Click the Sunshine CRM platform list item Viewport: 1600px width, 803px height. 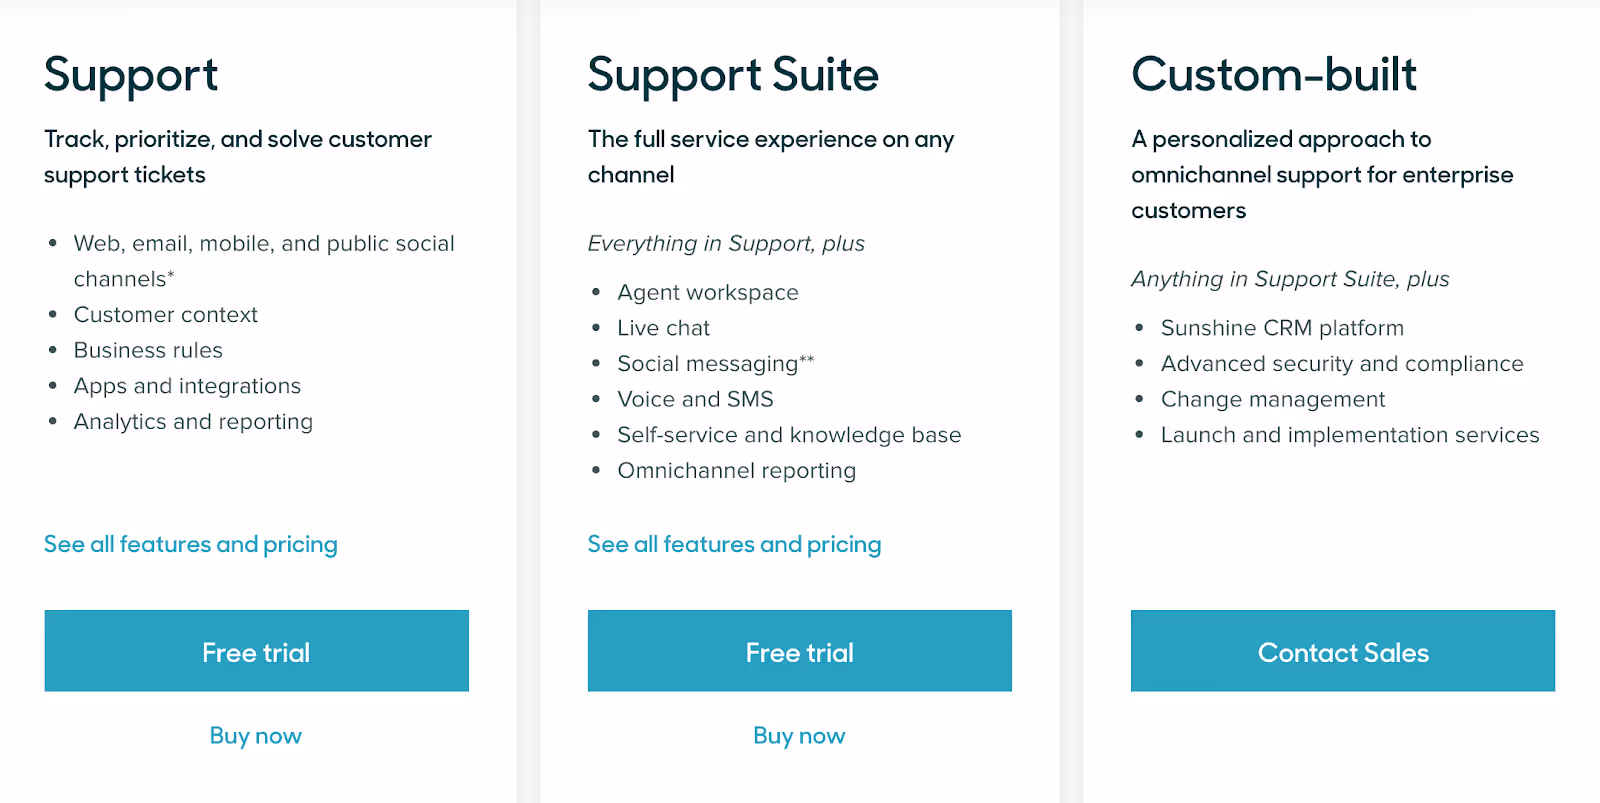[1282, 327]
